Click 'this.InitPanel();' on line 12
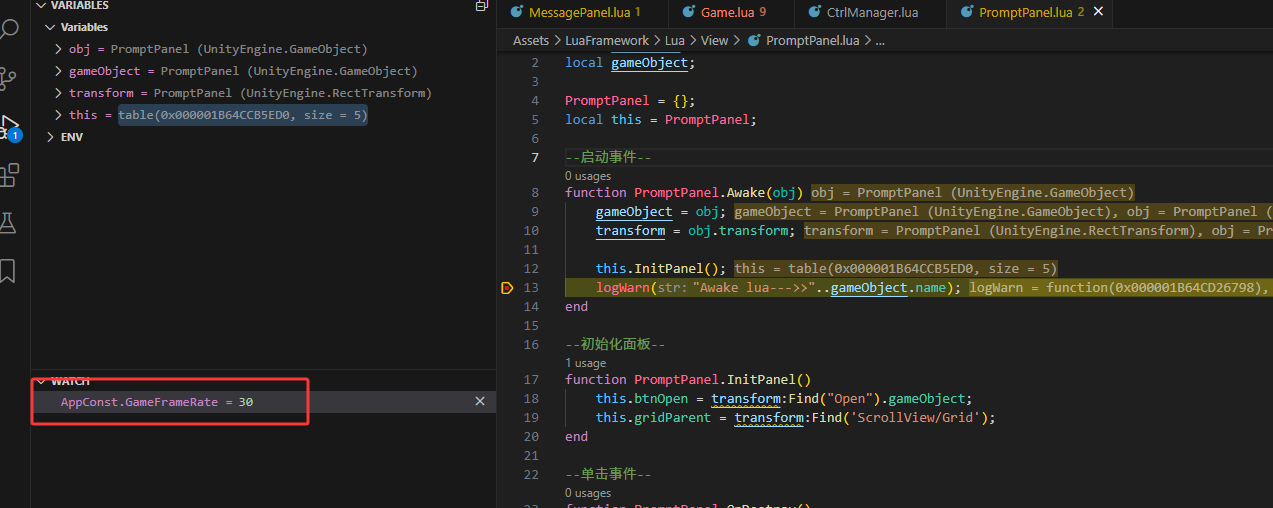The image size is (1273, 508). (x=662, y=268)
